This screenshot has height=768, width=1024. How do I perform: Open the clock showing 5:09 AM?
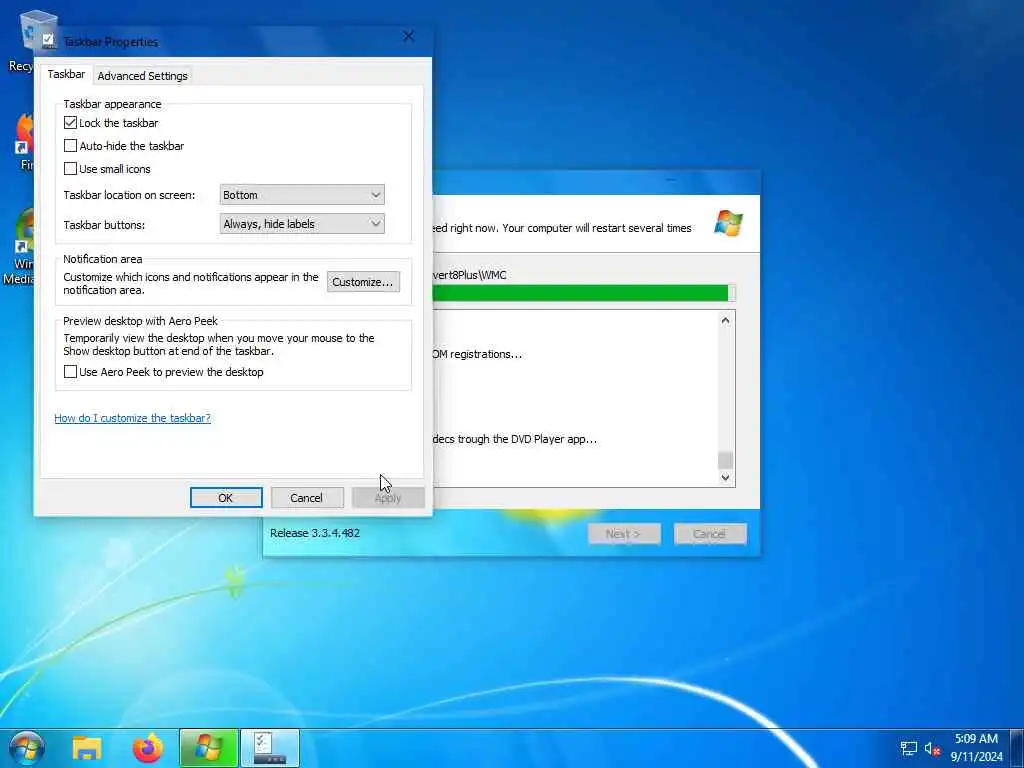[976, 748]
